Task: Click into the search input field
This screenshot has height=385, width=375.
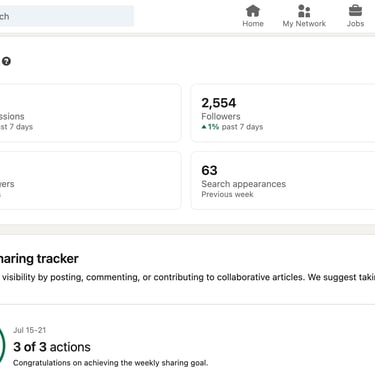Action: click(x=67, y=16)
